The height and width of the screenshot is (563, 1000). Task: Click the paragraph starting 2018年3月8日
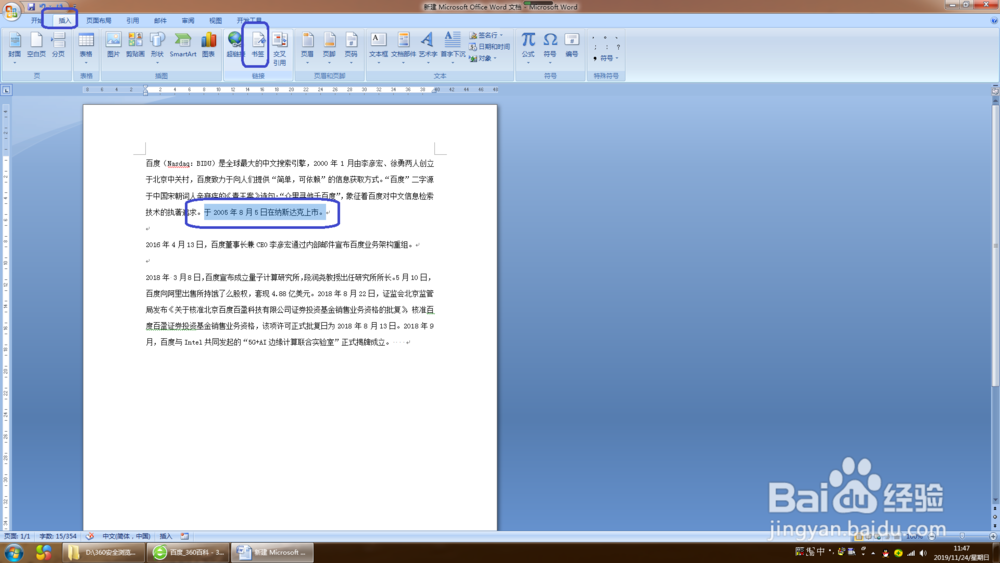coord(290,310)
